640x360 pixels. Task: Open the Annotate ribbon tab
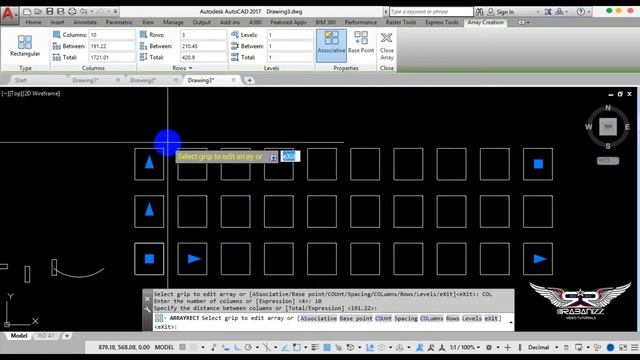[85, 22]
